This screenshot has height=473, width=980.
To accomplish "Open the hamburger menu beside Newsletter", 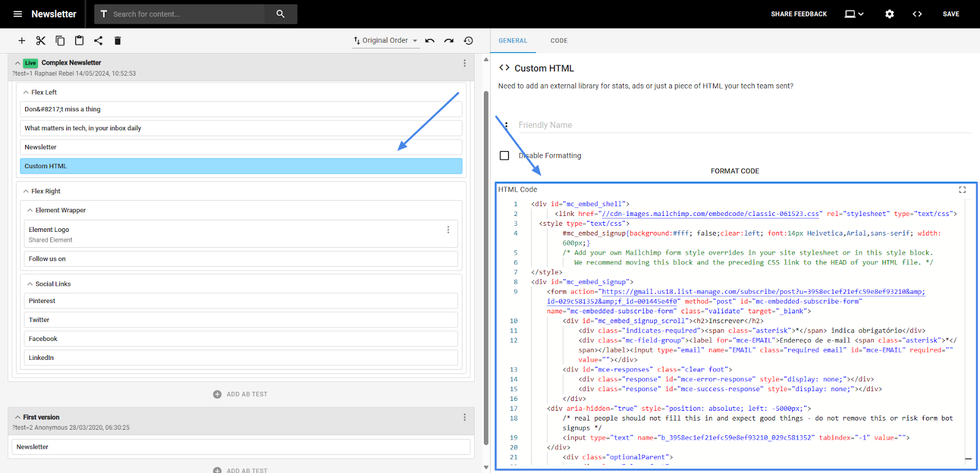I will point(16,14).
